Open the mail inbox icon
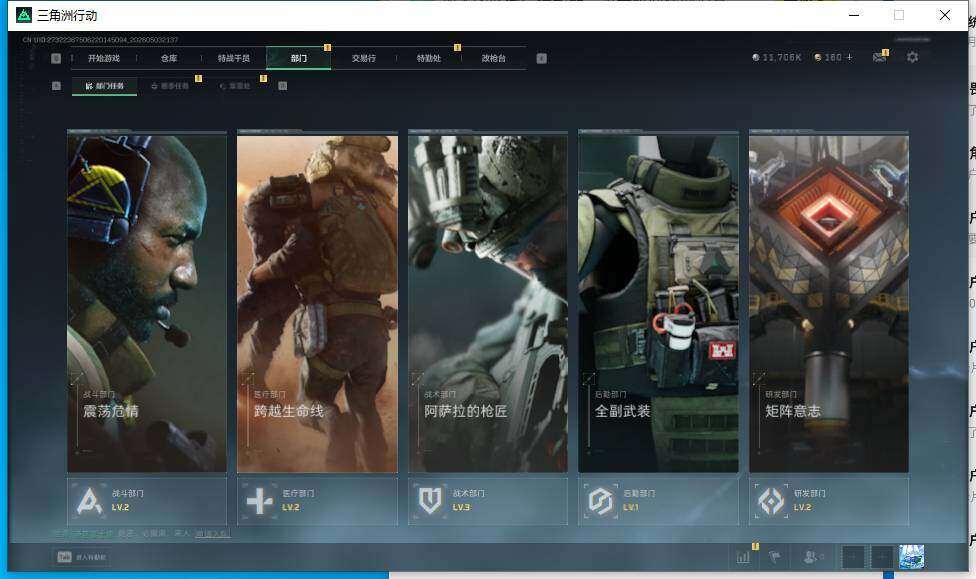 coord(879,58)
